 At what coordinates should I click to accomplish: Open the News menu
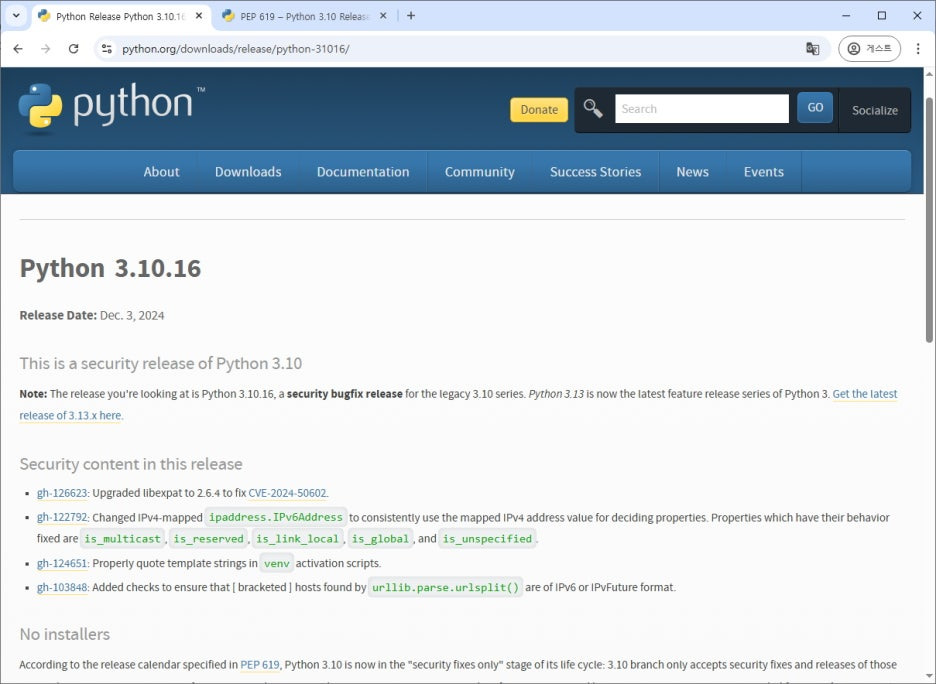coord(692,172)
